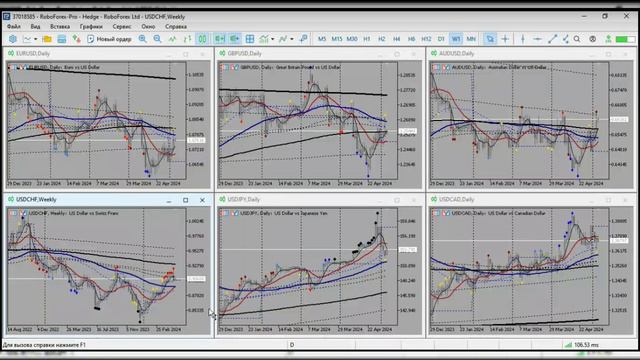Activate the USDCAD,Daily chart window title
The height and width of the screenshot is (360, 640).
click(x=456, y=200)
